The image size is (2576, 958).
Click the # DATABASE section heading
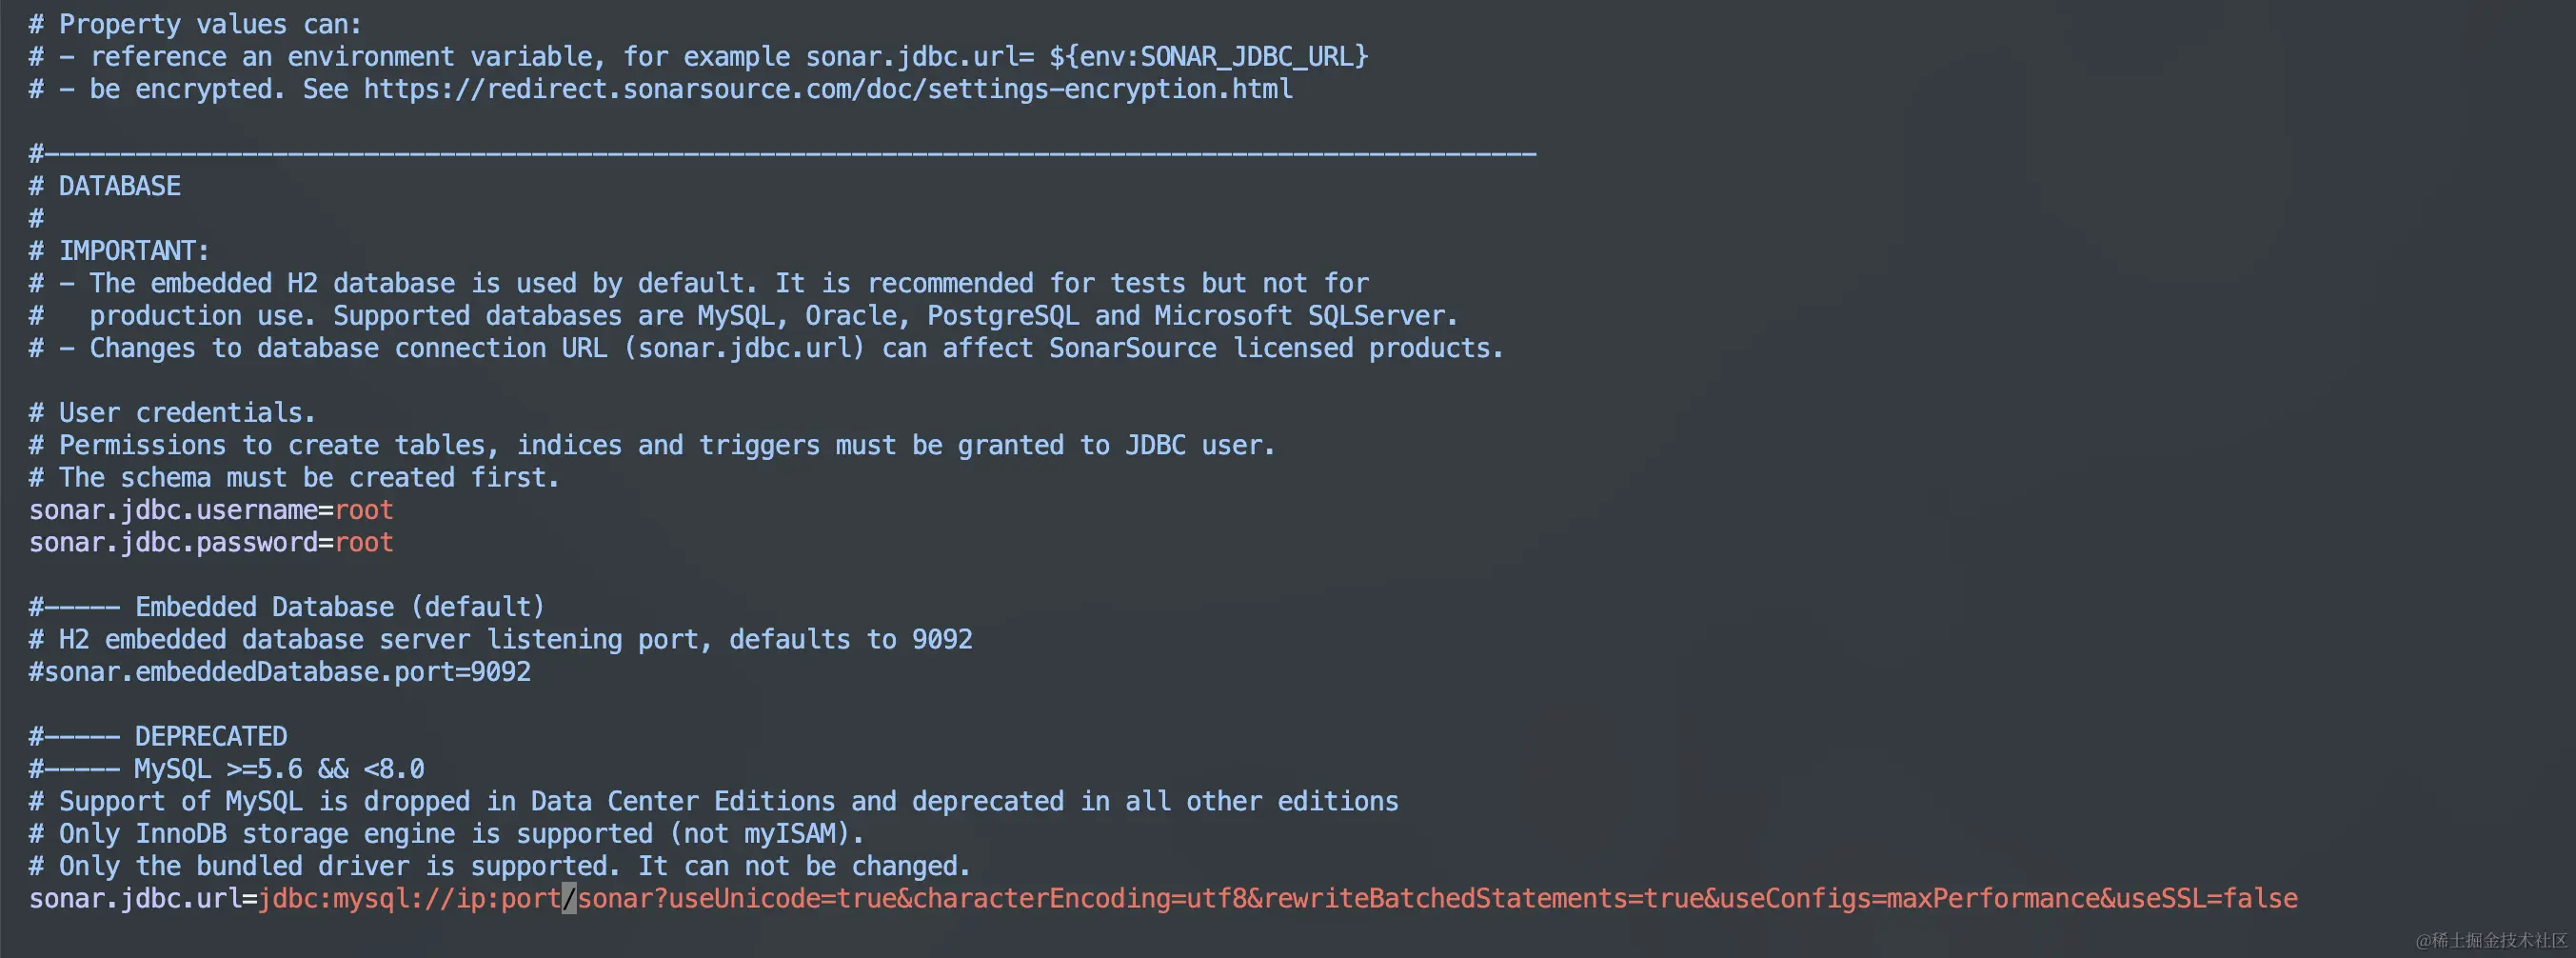click(x=105, y=186)
